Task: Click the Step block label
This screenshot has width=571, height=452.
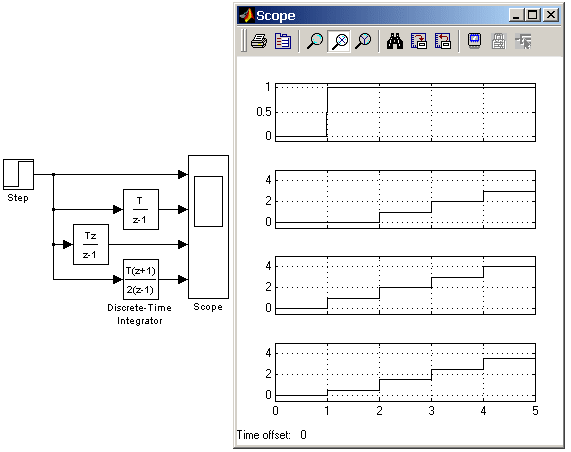Action: 18,198
